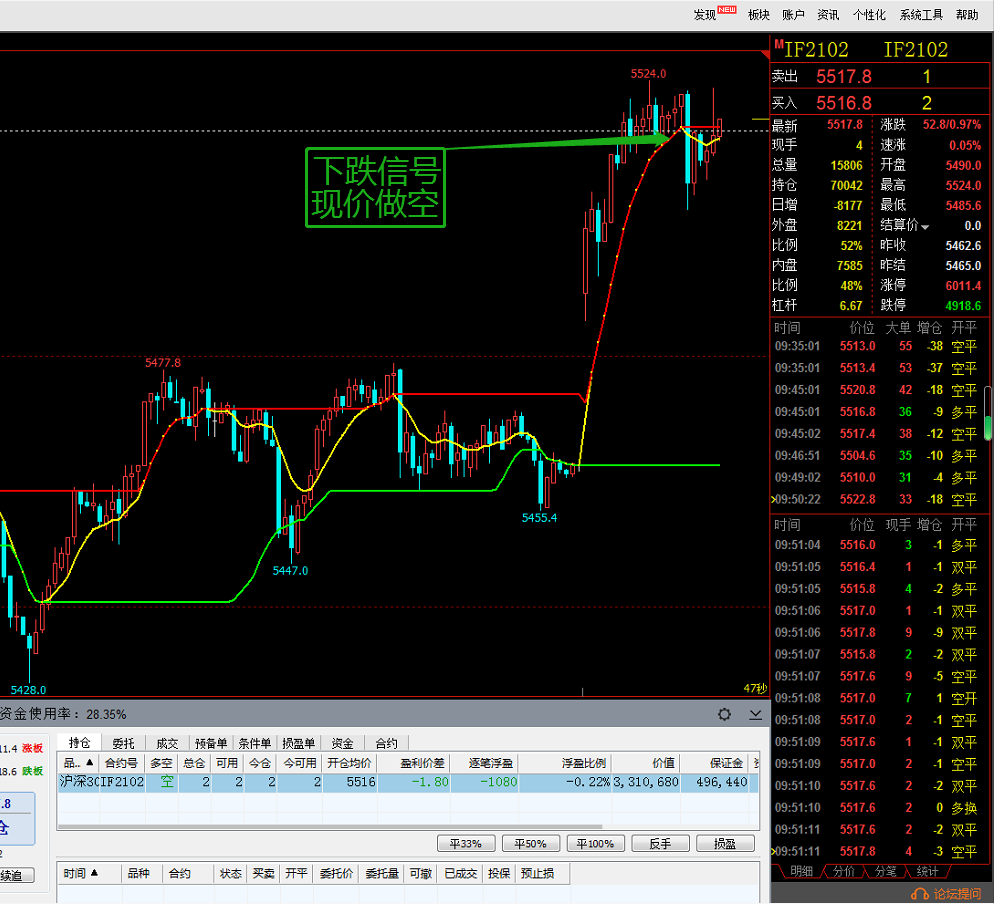Click the position table horizontal scrollbar
The width and height of the screenshot is (994, 904).
pos(330,827)
